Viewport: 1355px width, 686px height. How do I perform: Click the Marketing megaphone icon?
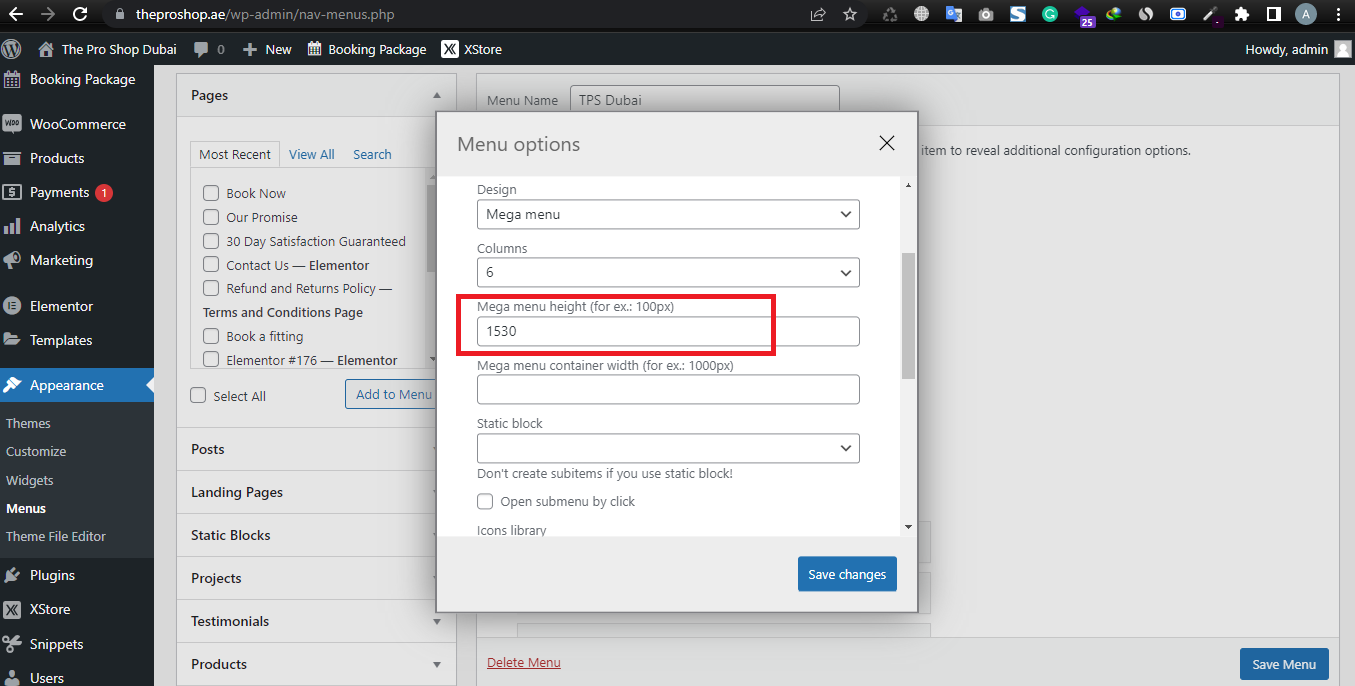pos(12,260)
